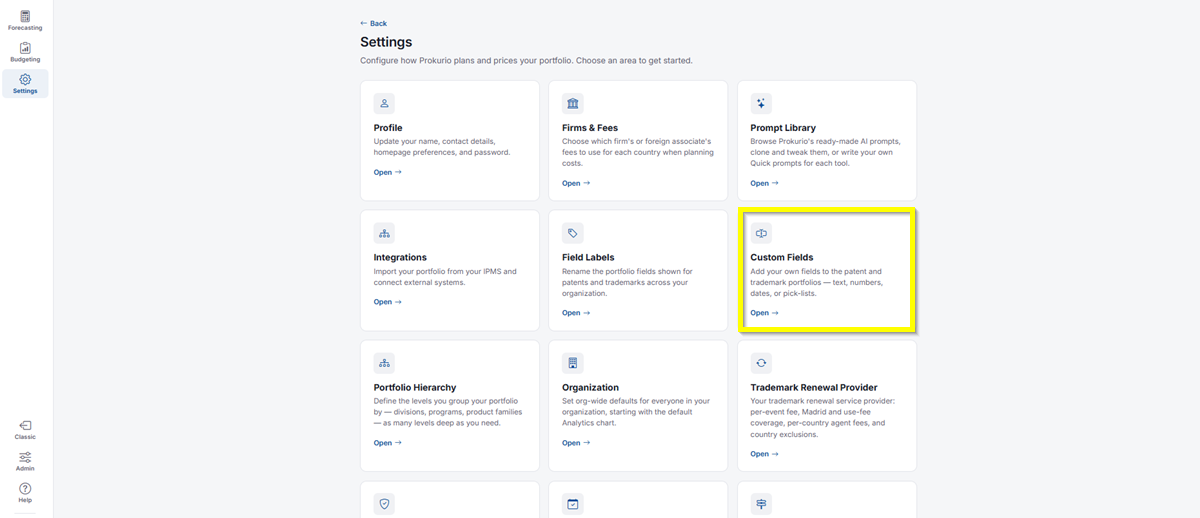Open the Organization settings link
This screenshot has width=1200, height=518.
[576, 443]
